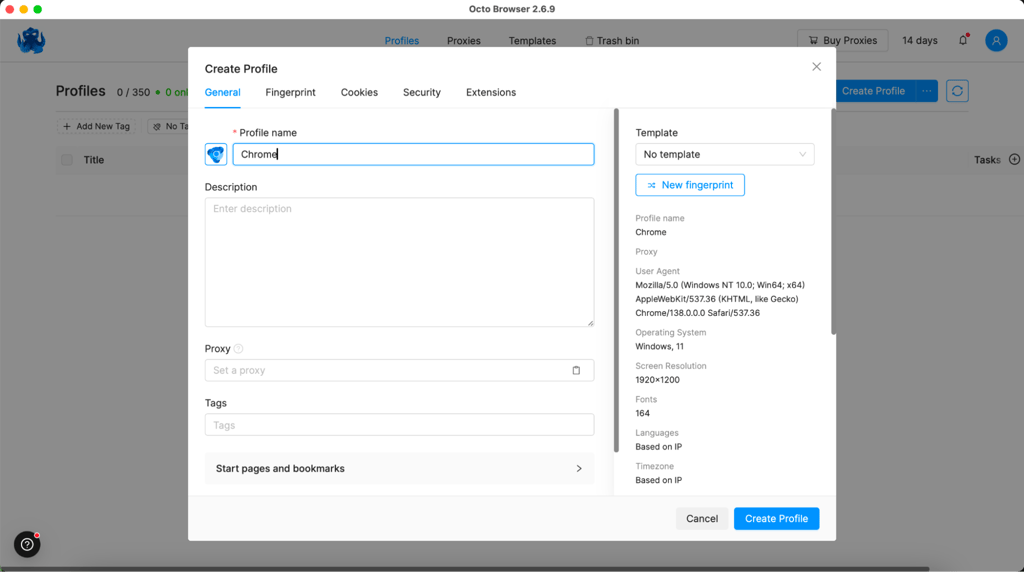Open the Trash bin page
This screenshot has width=1024, height=572.
pos(612,40)
